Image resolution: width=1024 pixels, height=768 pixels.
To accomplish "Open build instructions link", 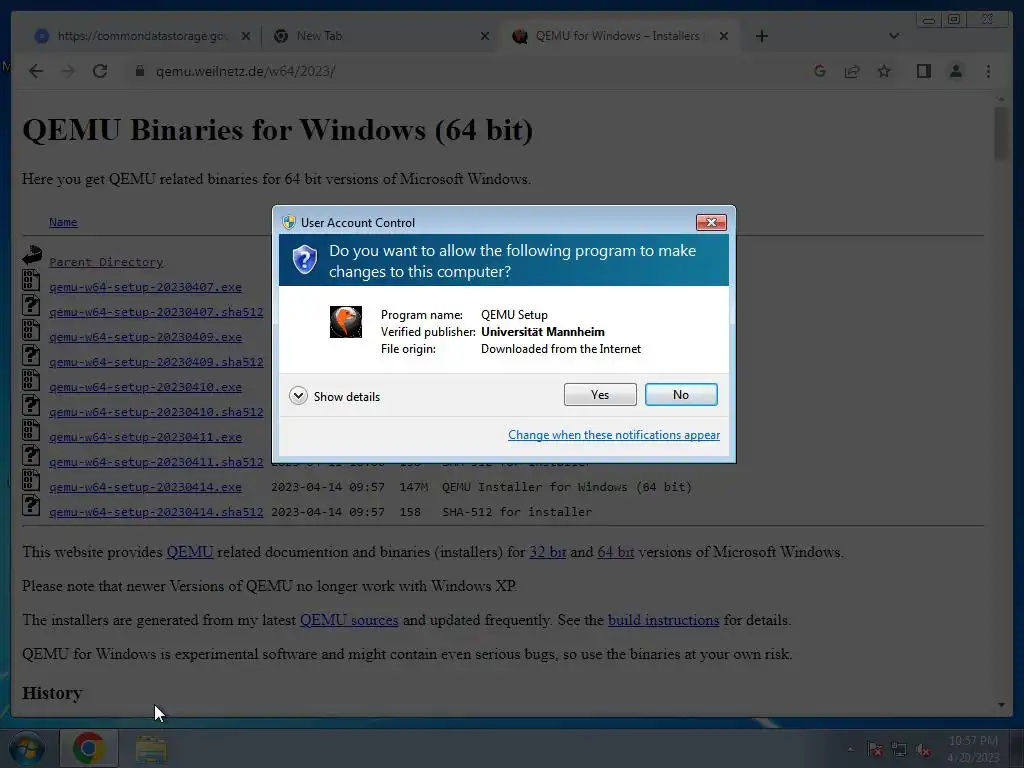I will pyautogui.click(x=664, y=620).
